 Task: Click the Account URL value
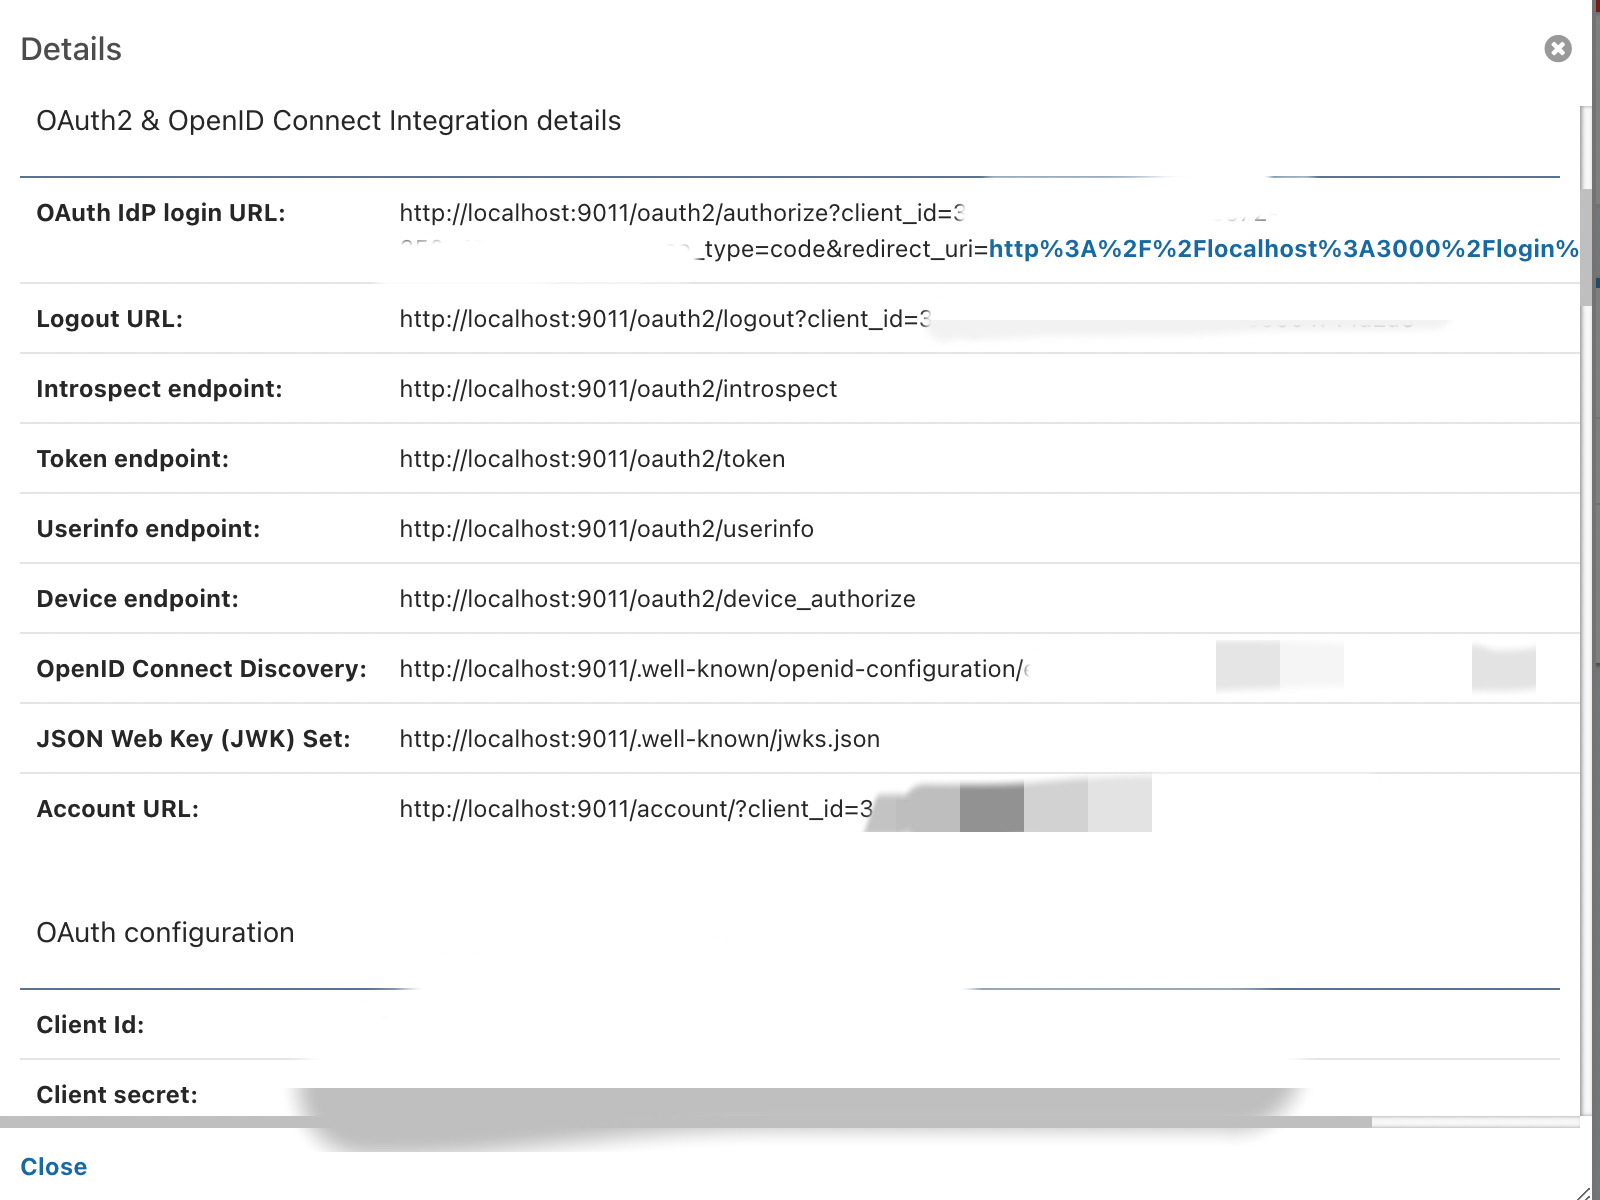636,809
